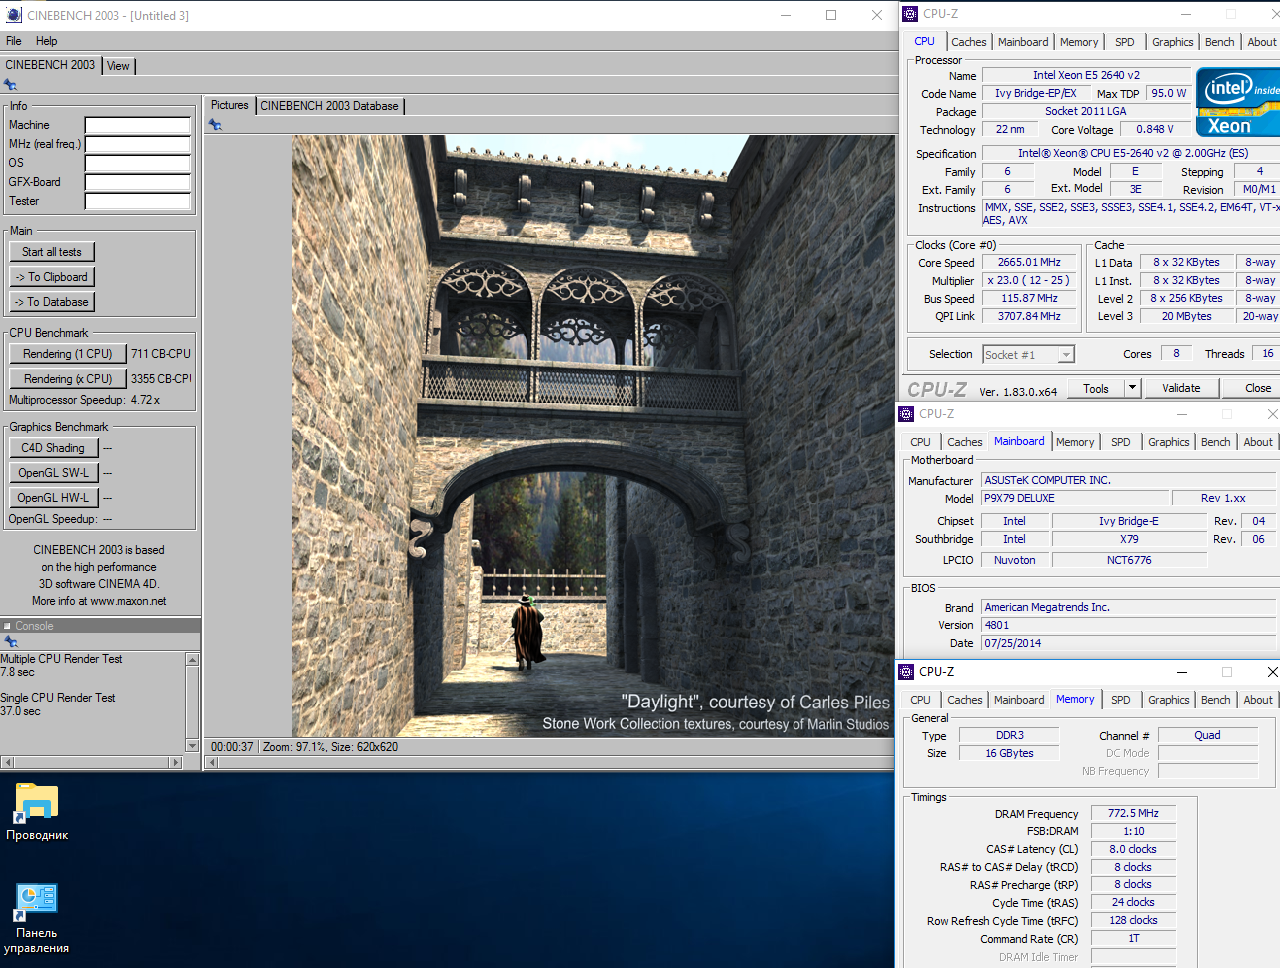Run the OpenGL HW-L test
This screenshot has width=1280, height=968.
click(53, 498)
